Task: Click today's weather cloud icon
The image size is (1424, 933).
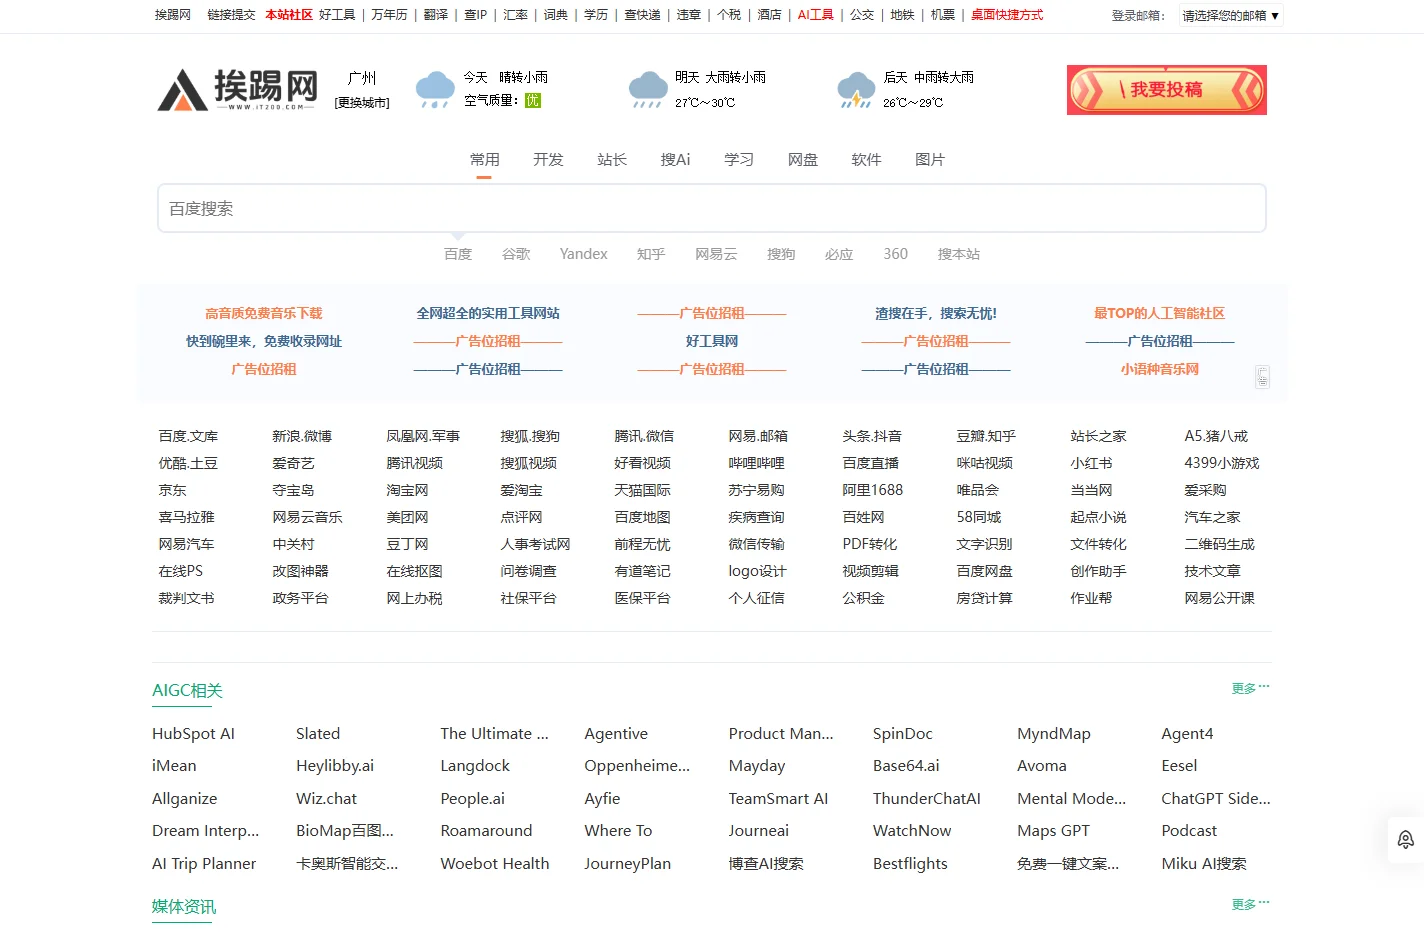Action: click(x=435, y=90)
